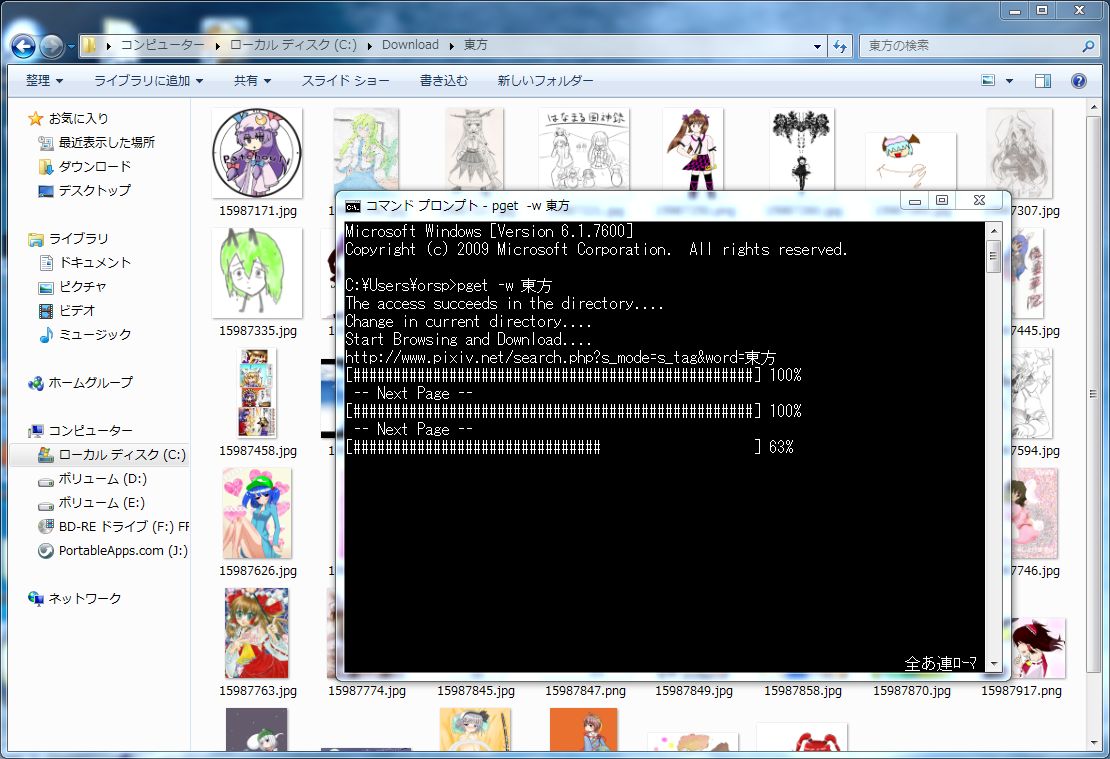
Task: Open PortableApps.com (J:) drive
Action: coord(123,551)
